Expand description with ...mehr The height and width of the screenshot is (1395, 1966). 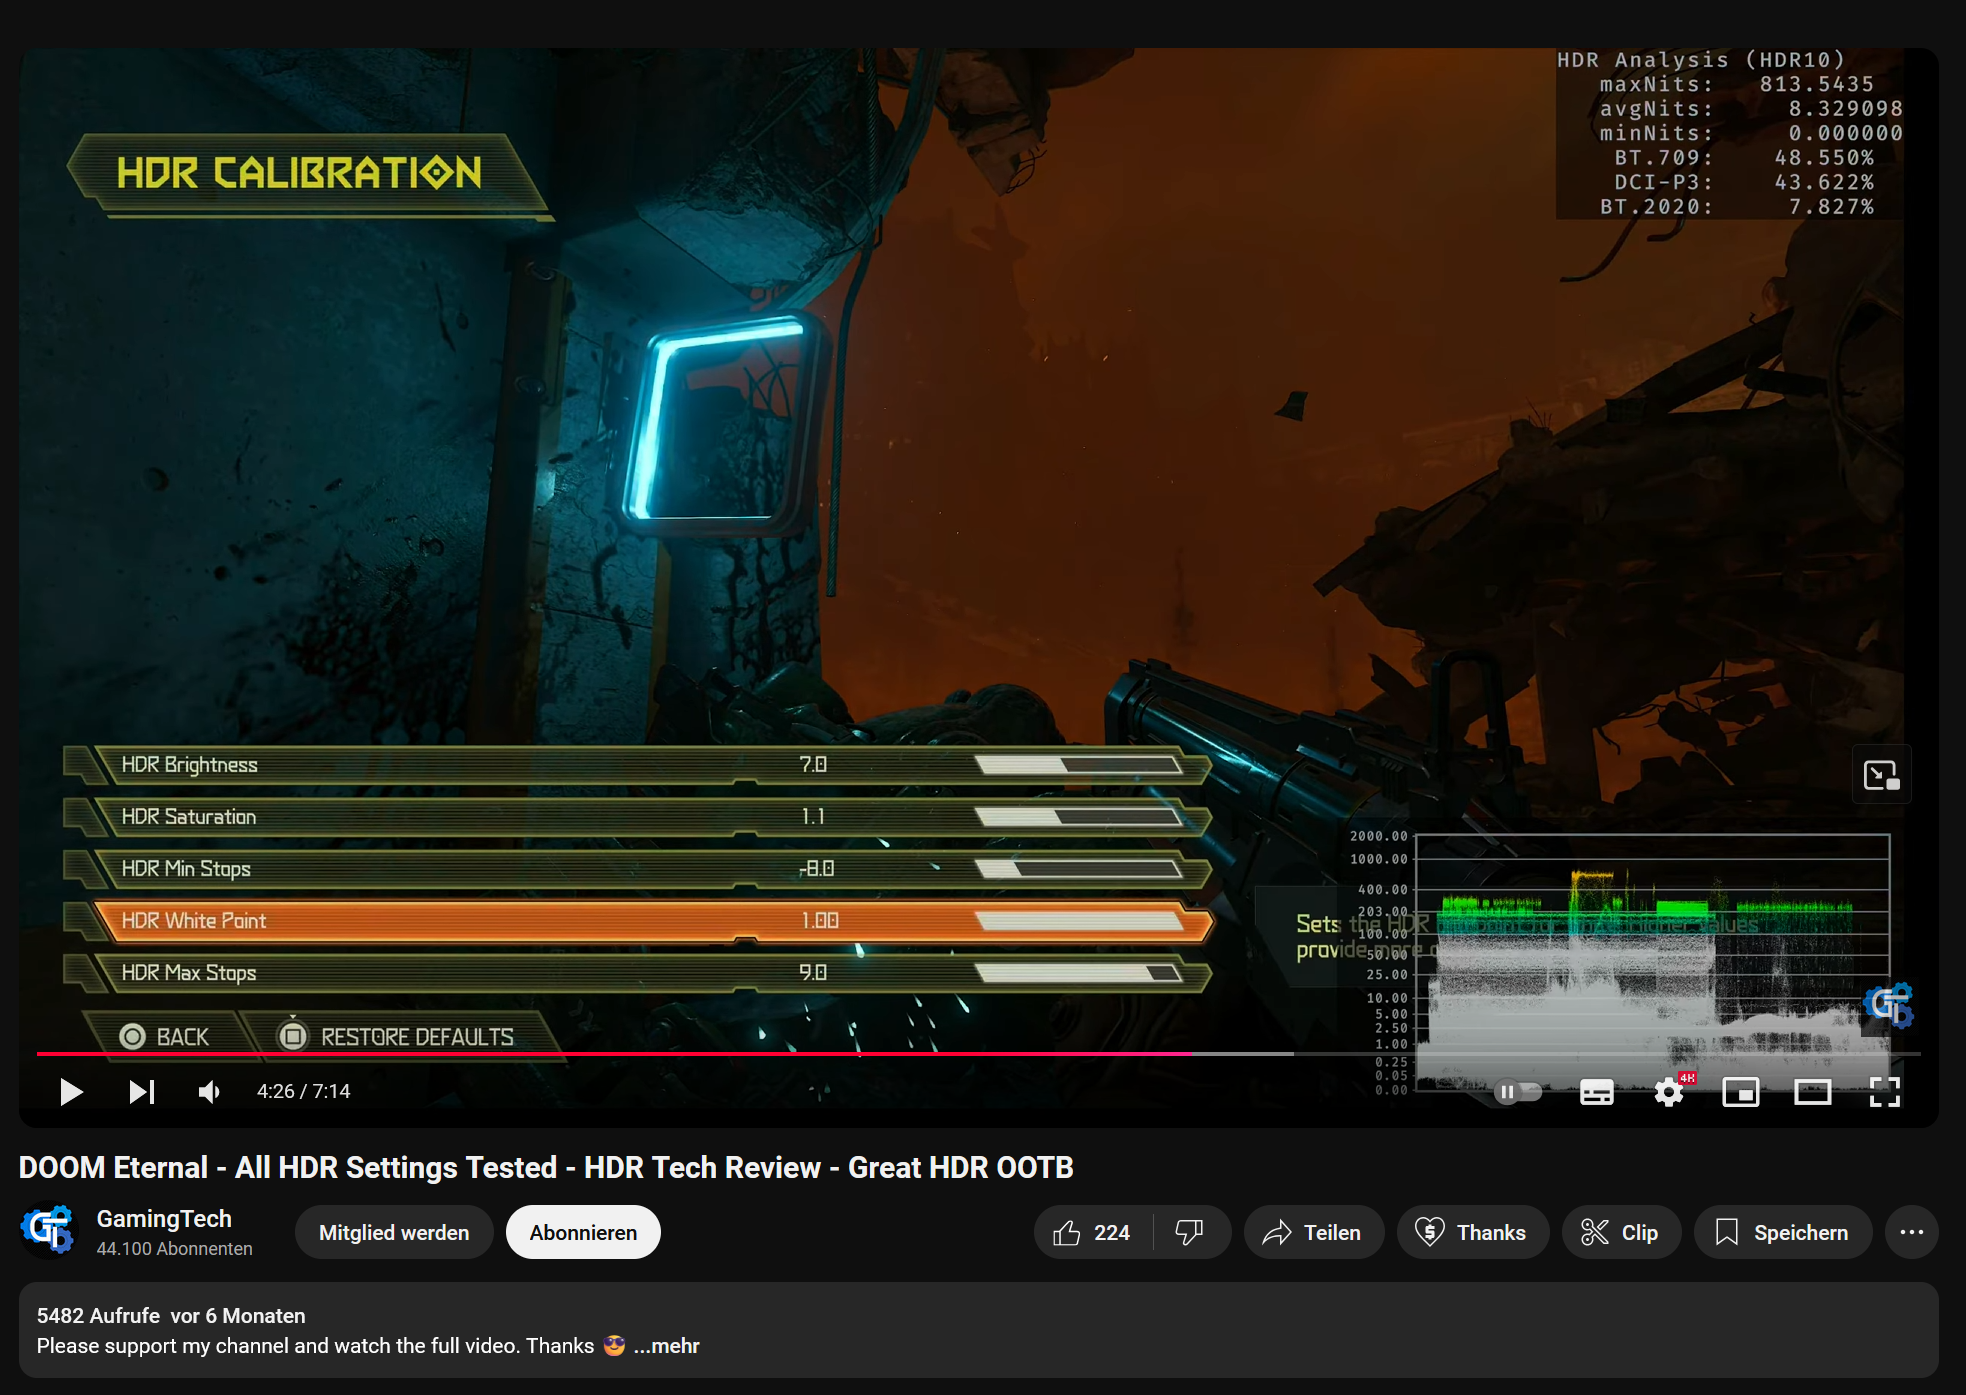click(x=667, y=1346)
